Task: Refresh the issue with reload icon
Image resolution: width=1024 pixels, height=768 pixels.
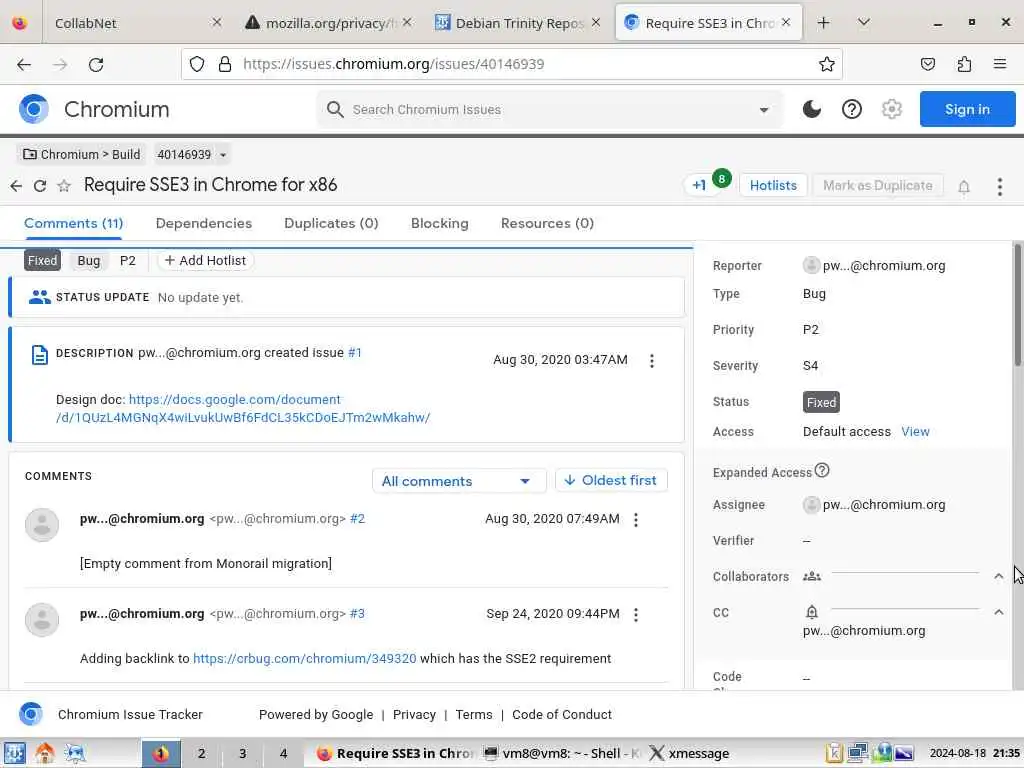Action: point(40,186)
